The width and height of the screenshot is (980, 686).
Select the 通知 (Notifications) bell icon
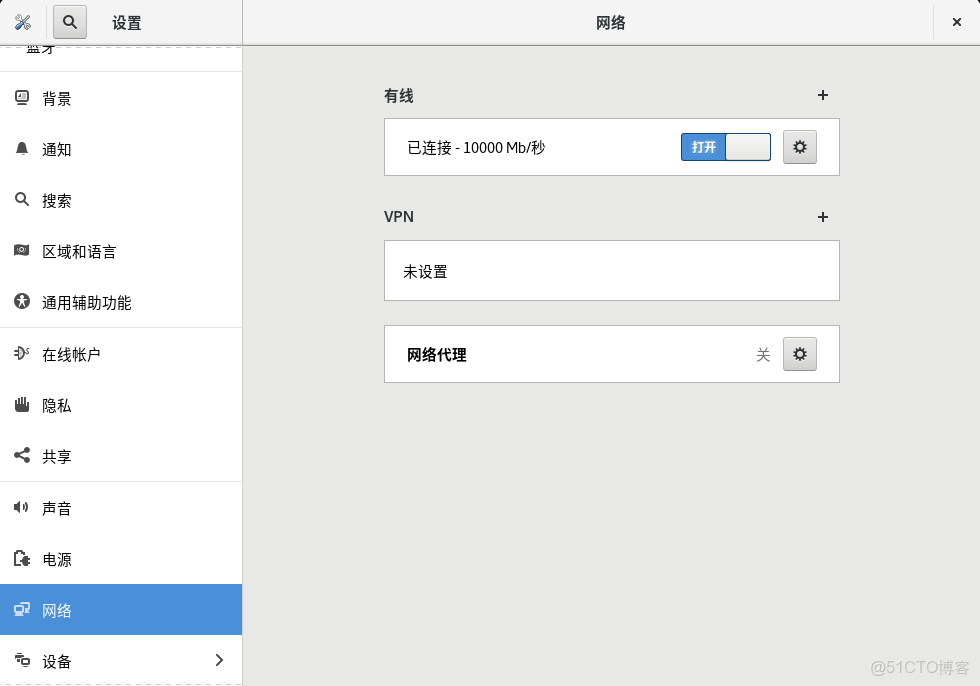coord(22,149)
